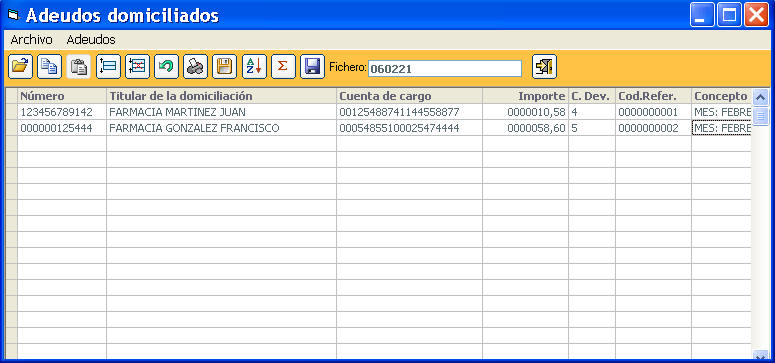
Task: Select the row selector of FARMACIA GONZALEZ row
Action: click(11, 128)
